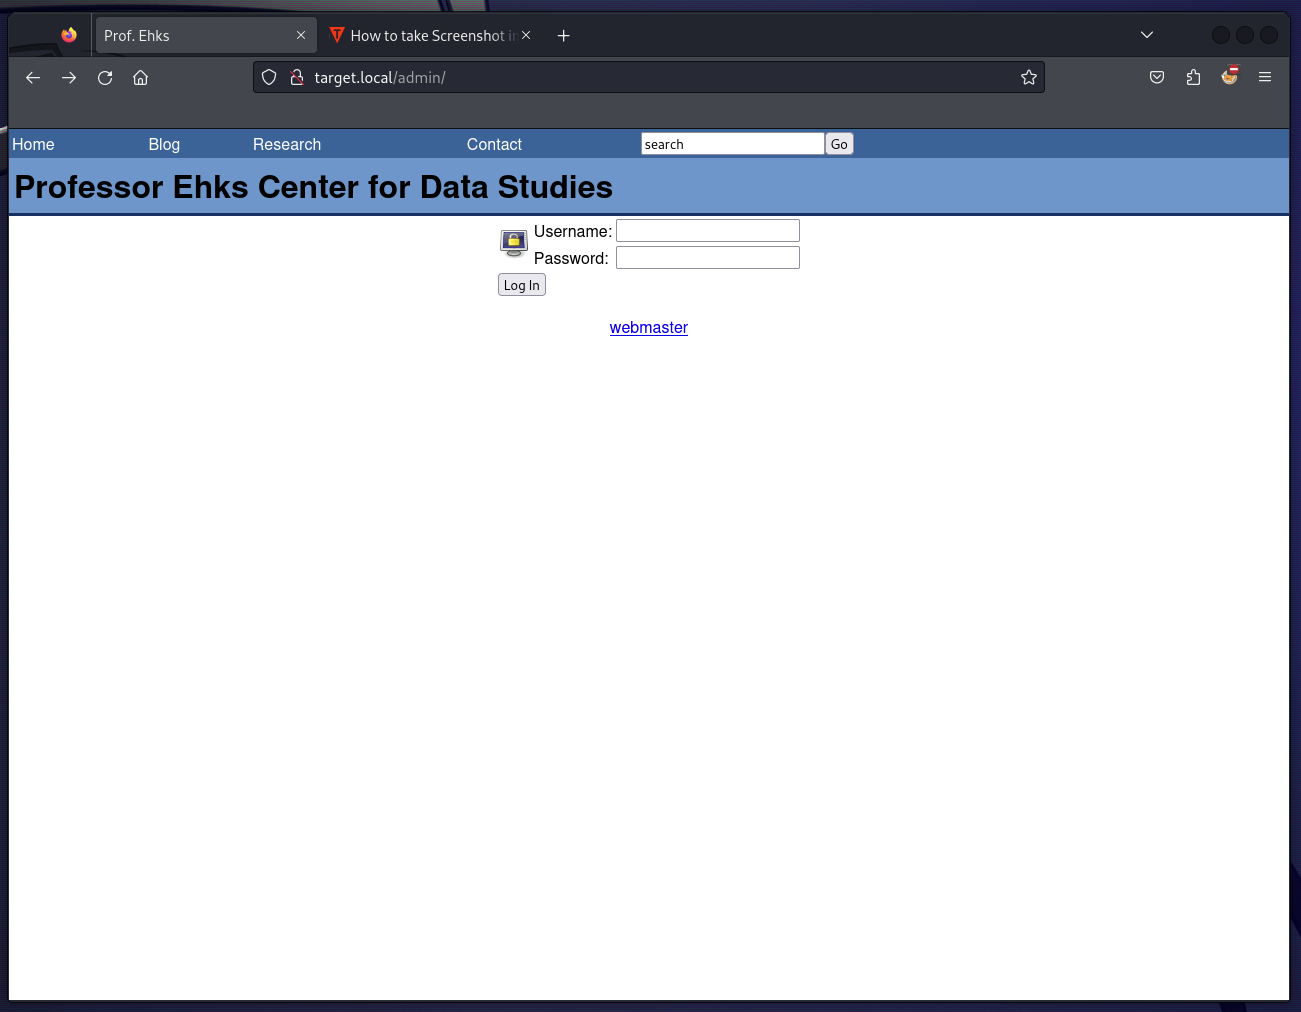Select Research from the navigation bar
This screenshot has height=1012, width=1301.
coord(287,144)
